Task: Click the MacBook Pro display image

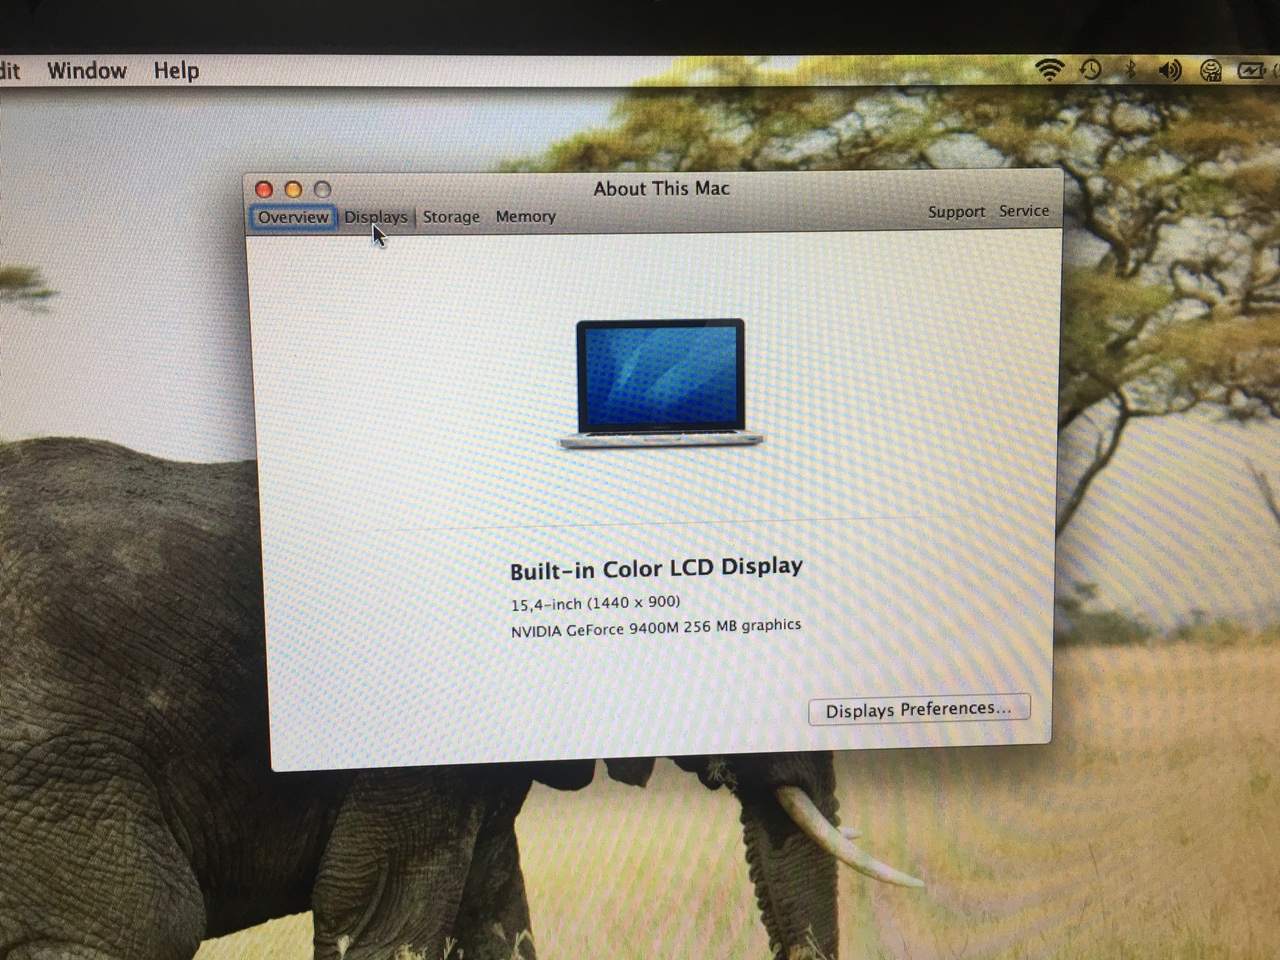Action: pos(661,383)
